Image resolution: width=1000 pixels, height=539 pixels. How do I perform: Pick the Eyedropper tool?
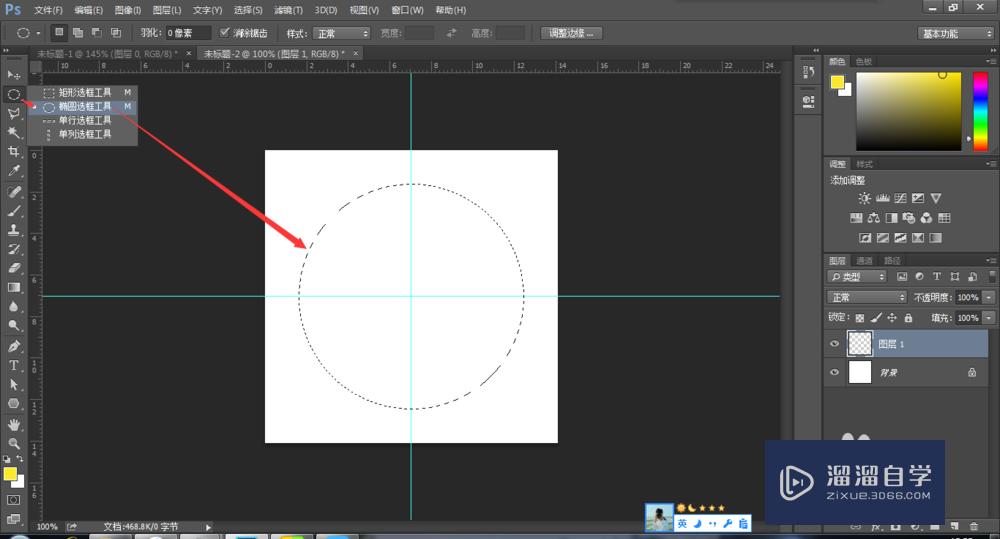[x=14, y=171]
